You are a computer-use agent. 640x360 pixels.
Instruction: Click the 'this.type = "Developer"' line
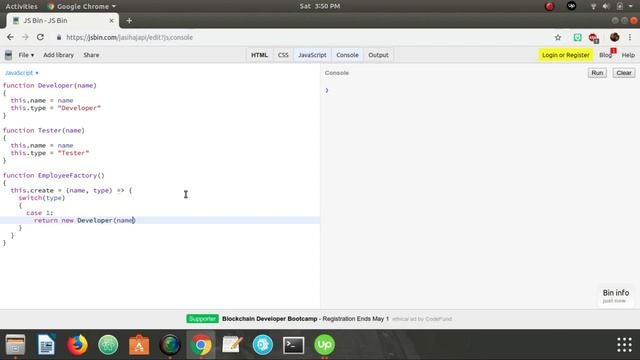pyautogui.click(x=56, y=108)
